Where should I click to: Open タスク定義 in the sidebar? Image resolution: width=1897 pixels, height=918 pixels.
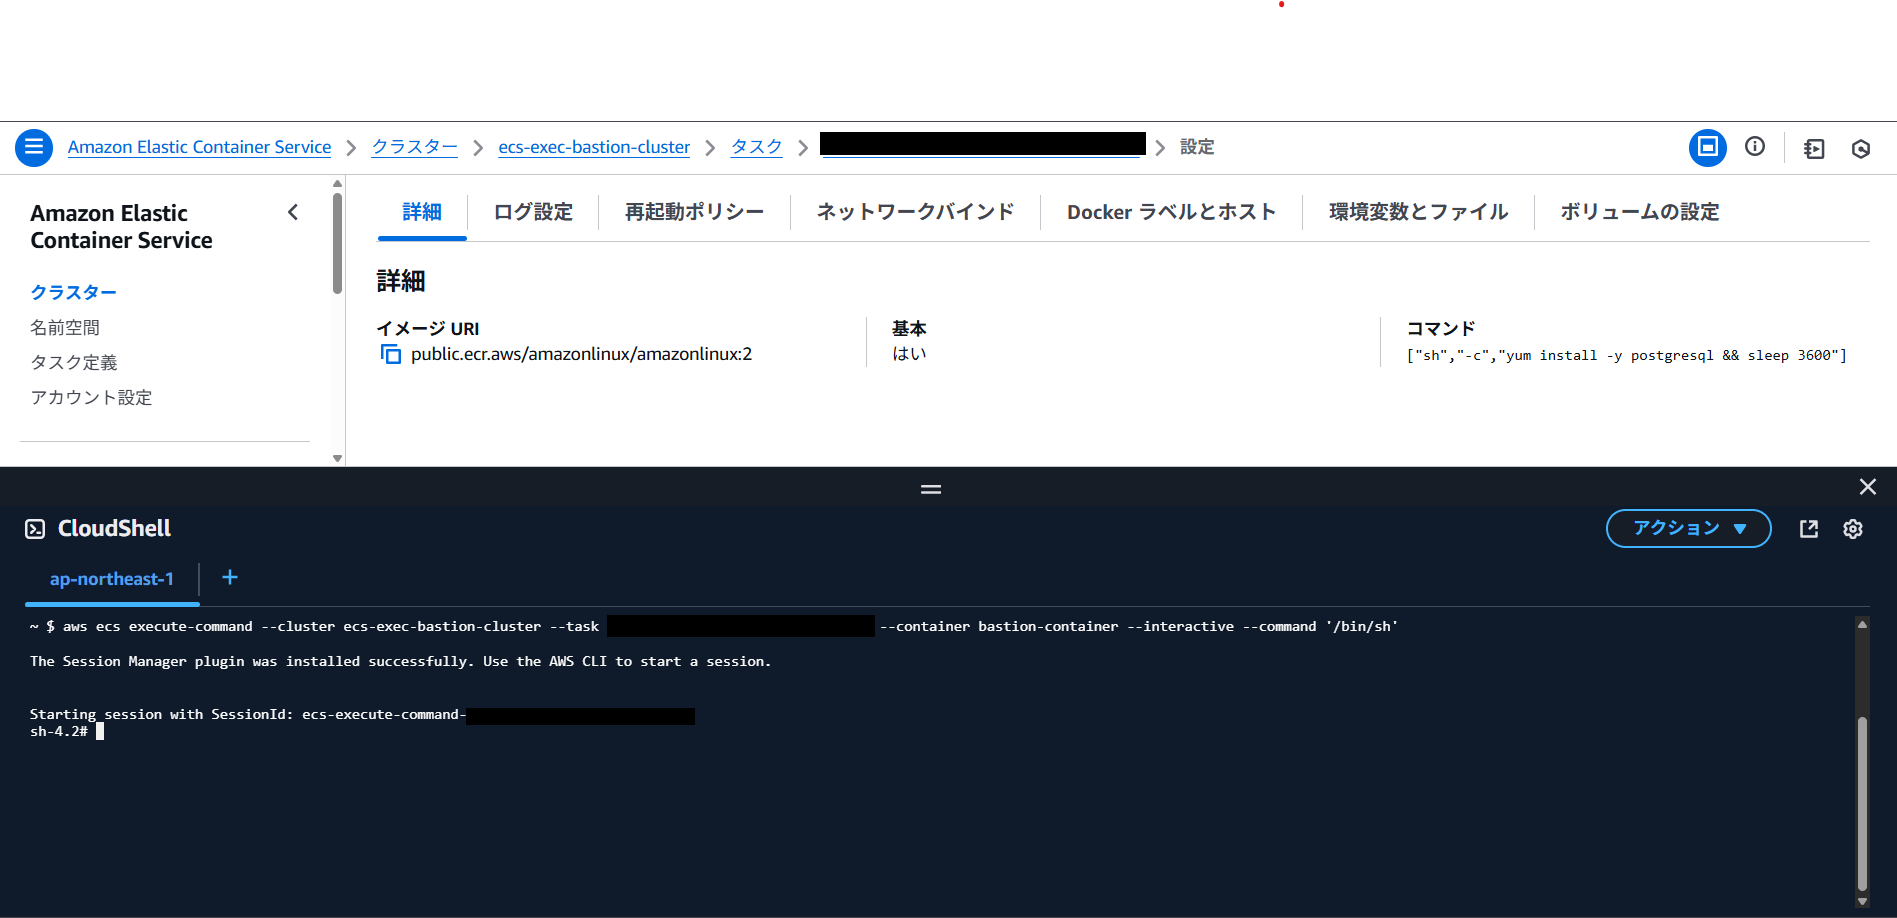pyautogui.click(x=74, y=362)
